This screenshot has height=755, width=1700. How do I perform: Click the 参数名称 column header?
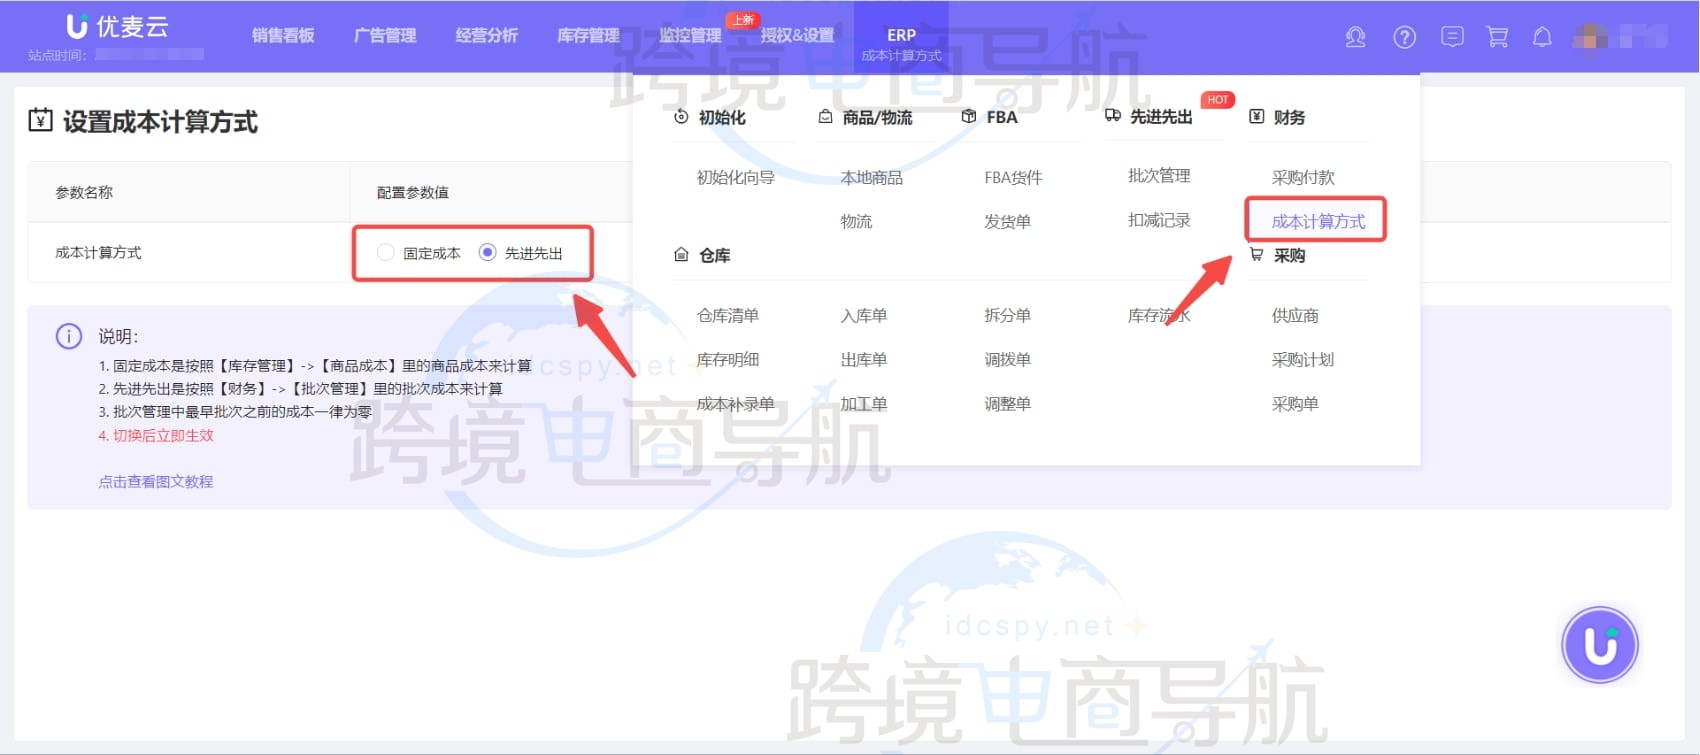tap(84, 193)
